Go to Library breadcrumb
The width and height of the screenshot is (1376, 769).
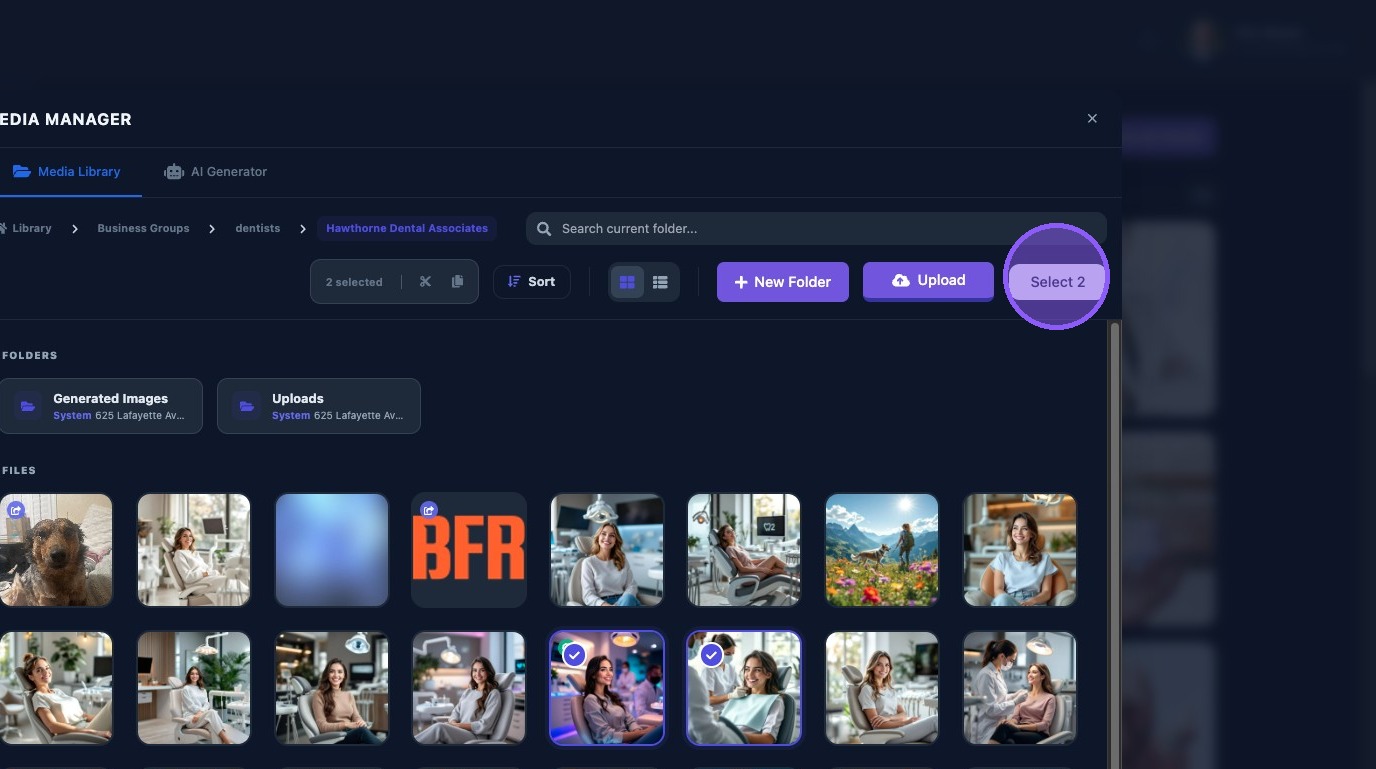[26, 228]
